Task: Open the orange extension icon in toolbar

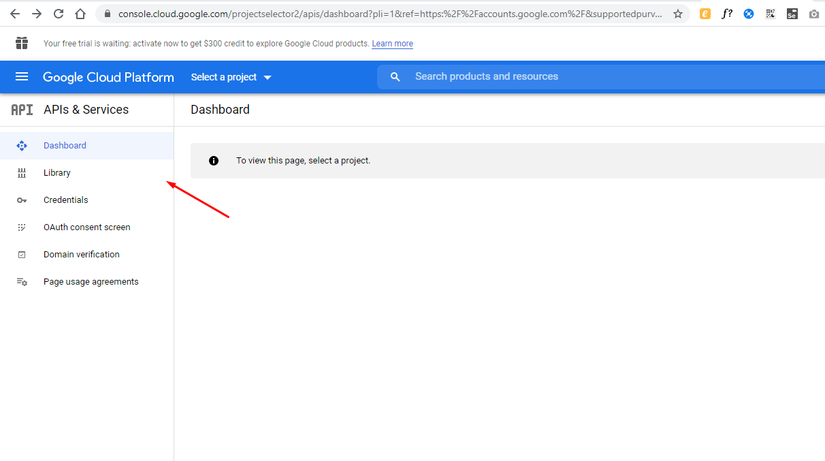Action: pos(705,14)
